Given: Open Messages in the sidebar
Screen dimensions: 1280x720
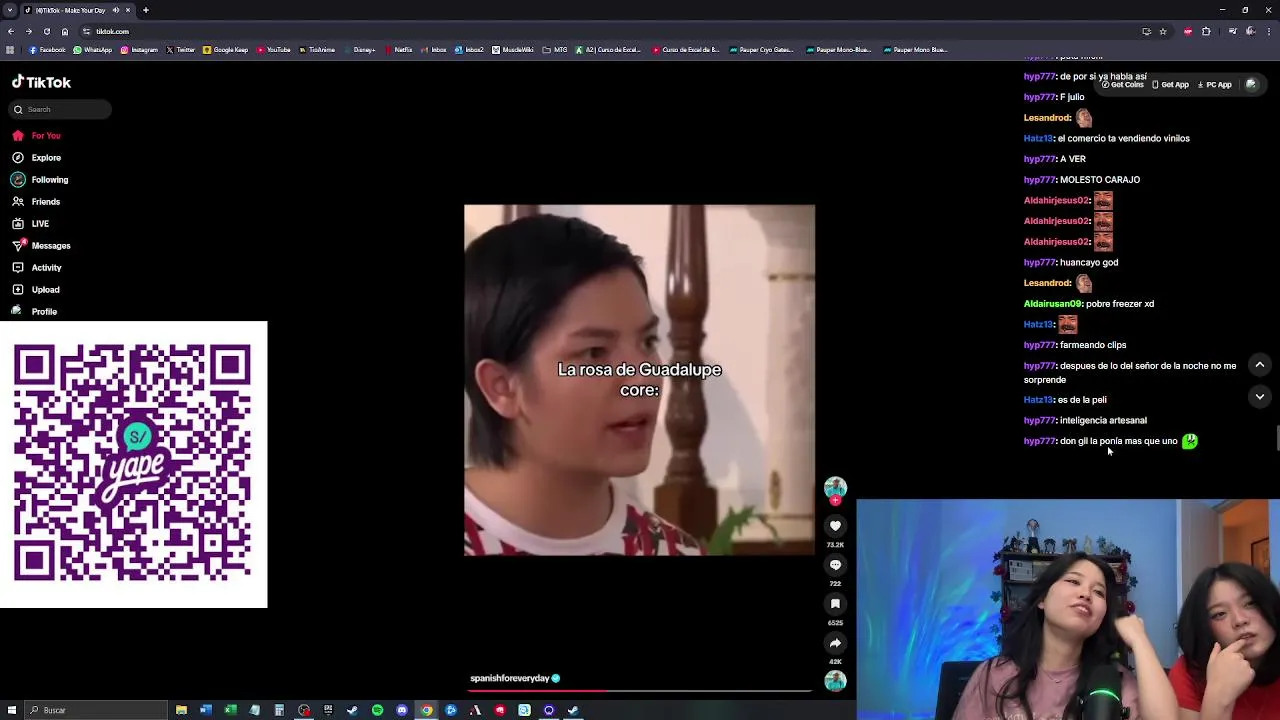Looking at the screenshot, I should [41, 246].
